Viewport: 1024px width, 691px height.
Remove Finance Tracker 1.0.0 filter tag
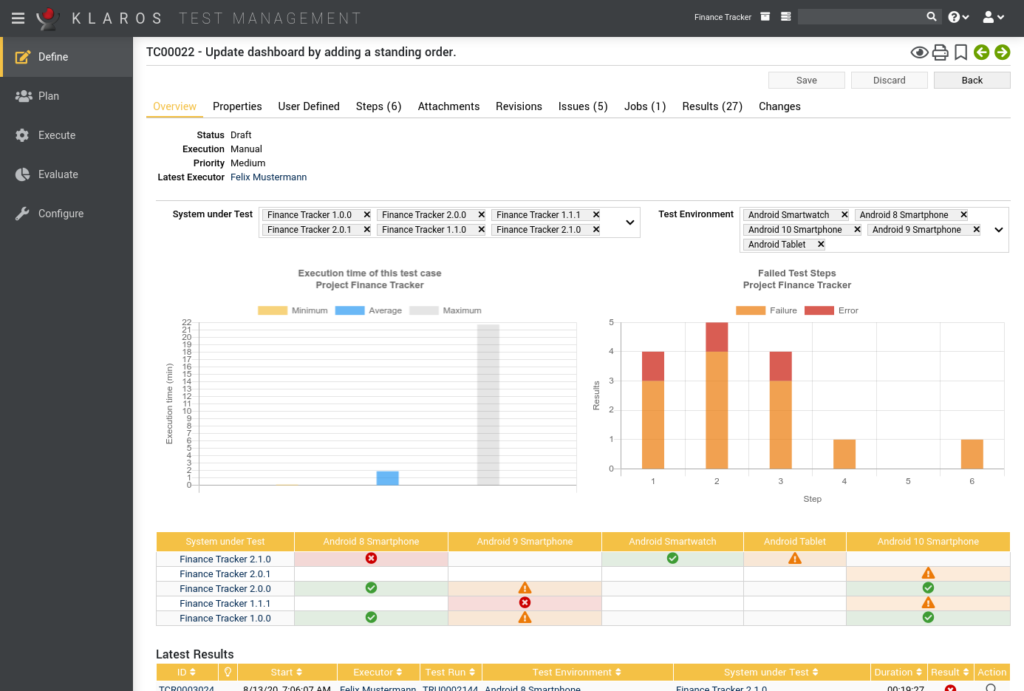point(367,215)
